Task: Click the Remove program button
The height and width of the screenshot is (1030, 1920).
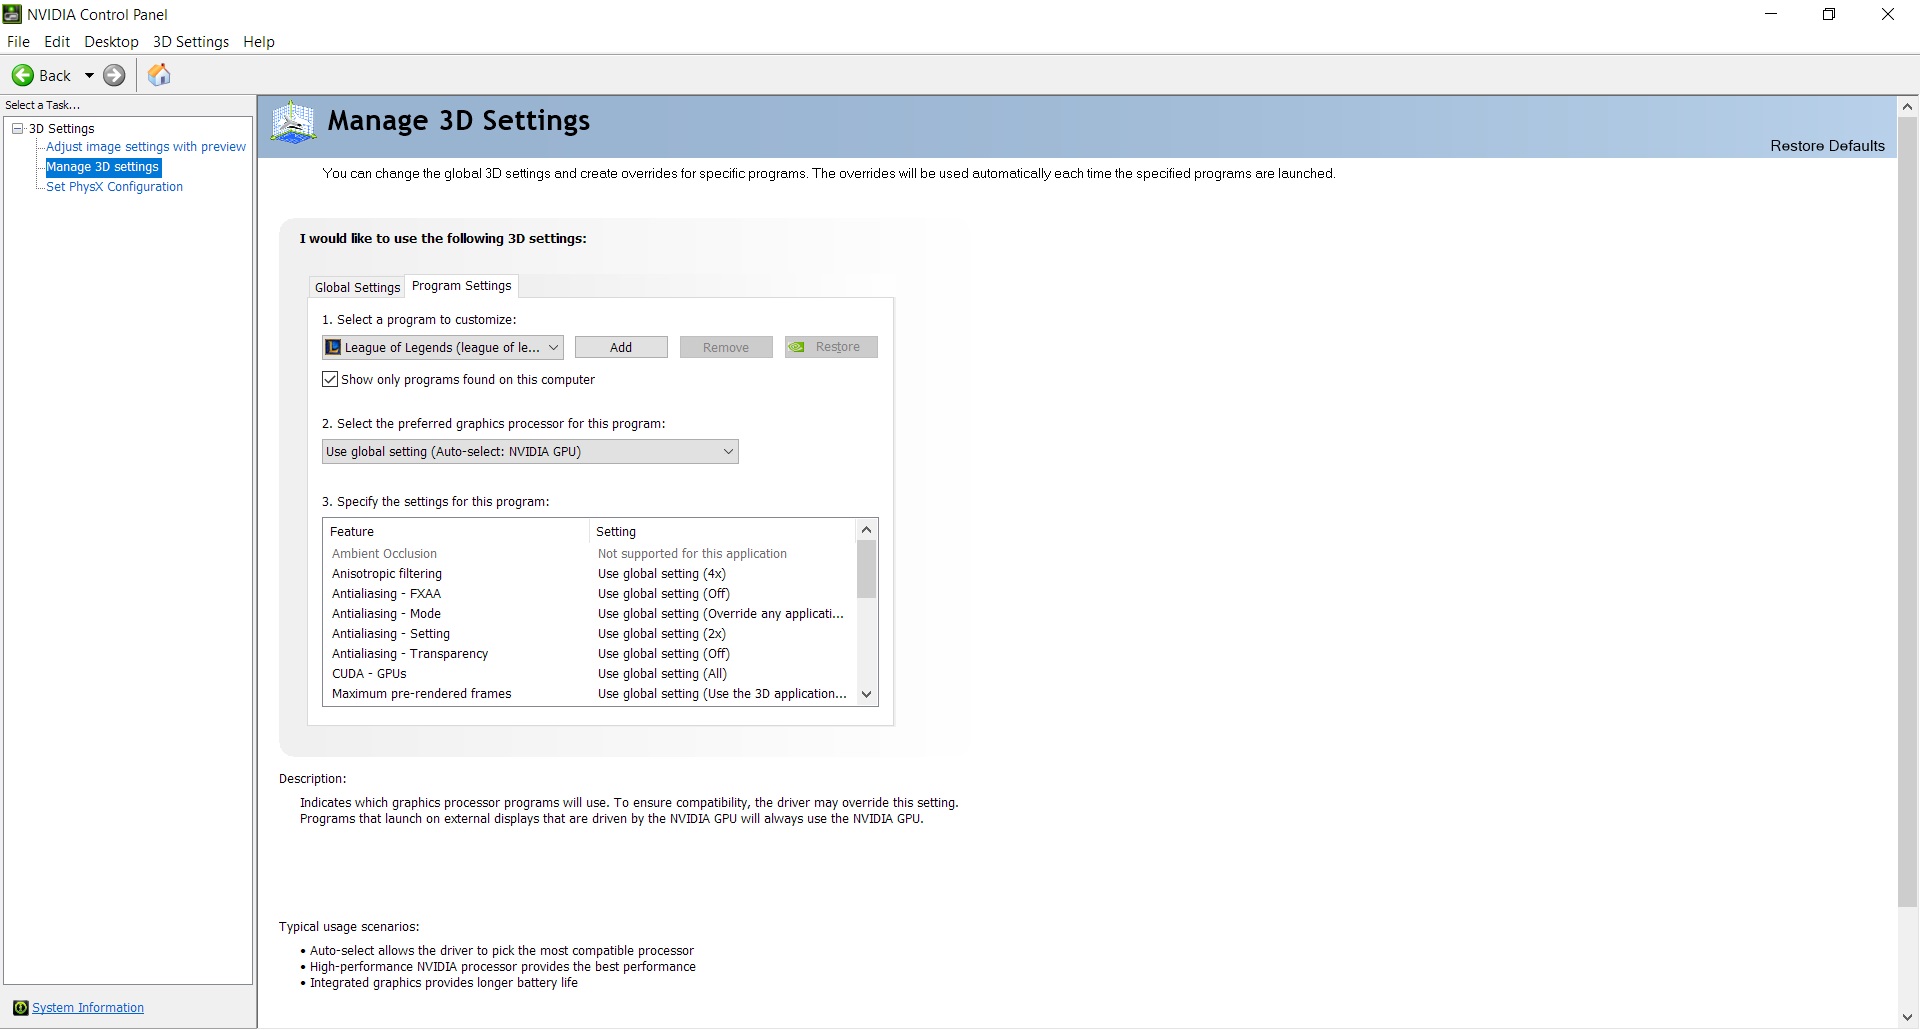Action: tap(726, 347)
